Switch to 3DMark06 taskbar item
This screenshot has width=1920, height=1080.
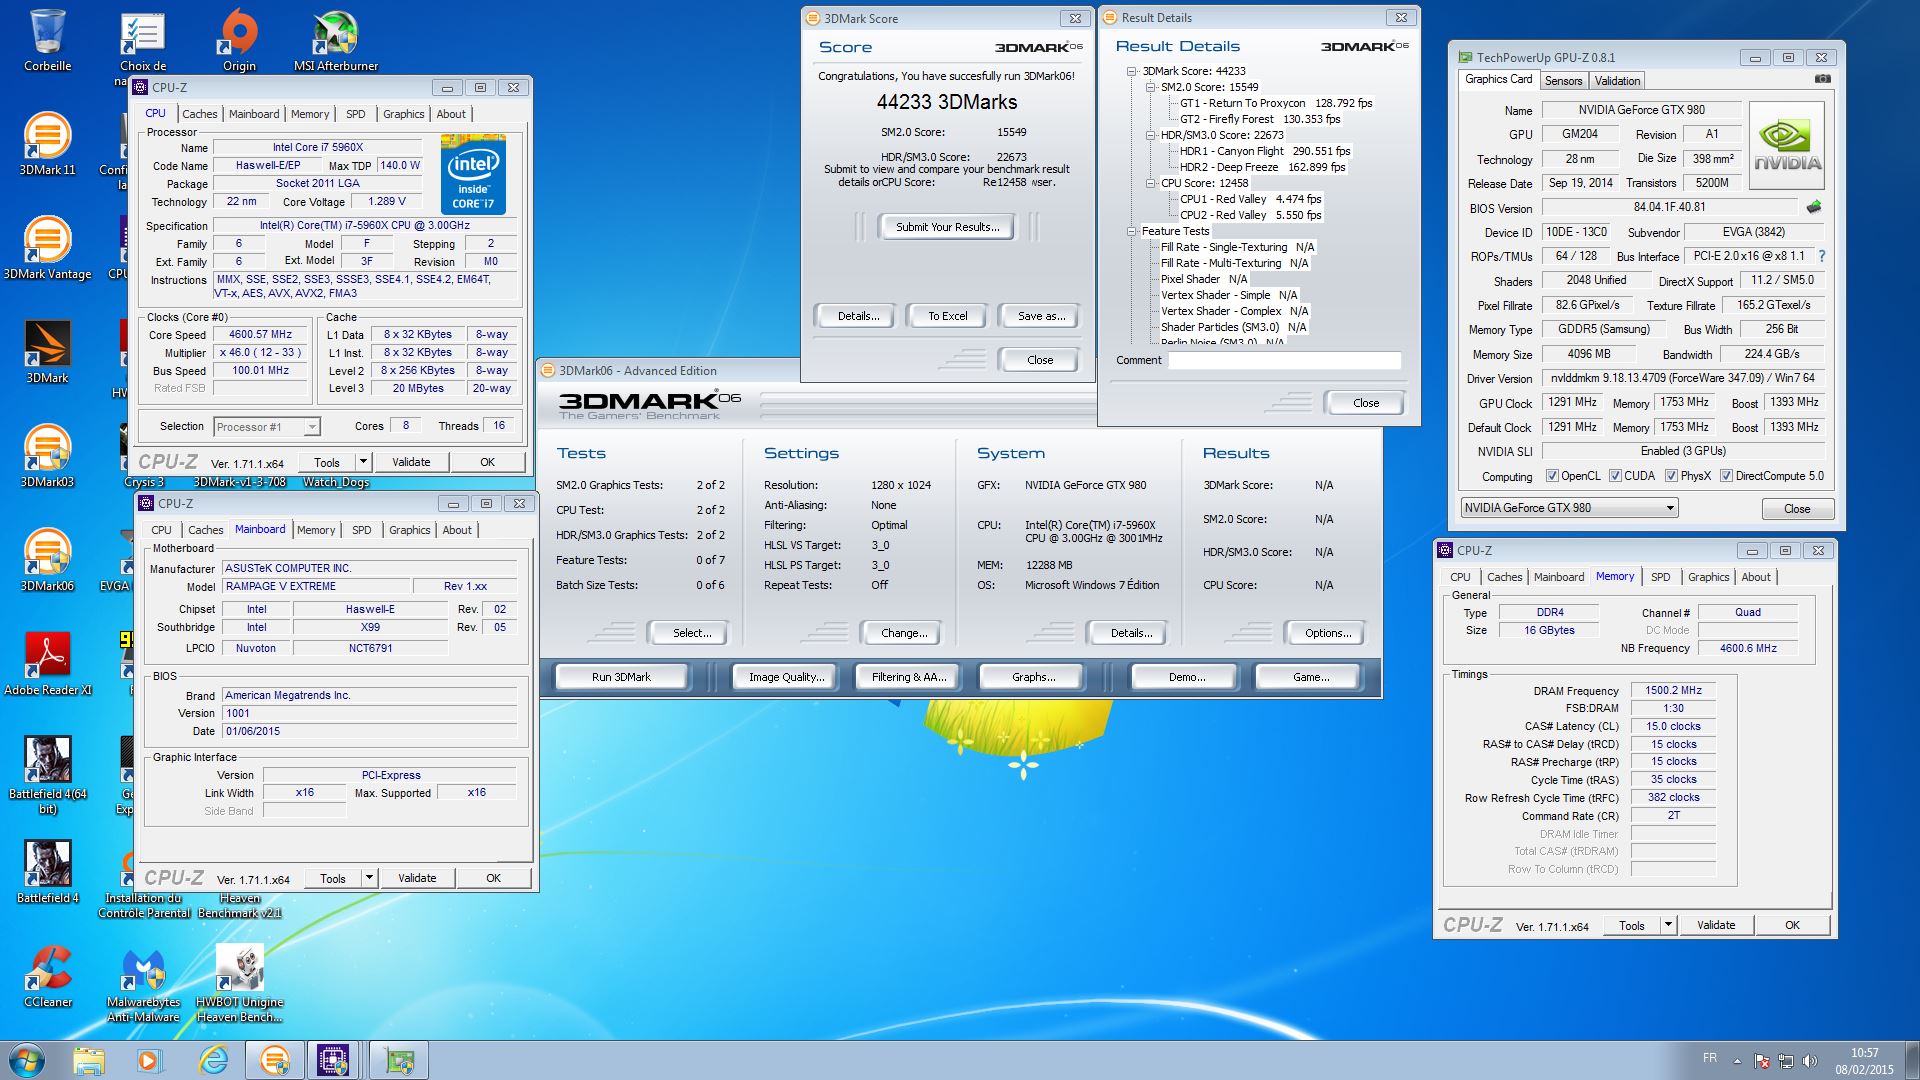274,1060
